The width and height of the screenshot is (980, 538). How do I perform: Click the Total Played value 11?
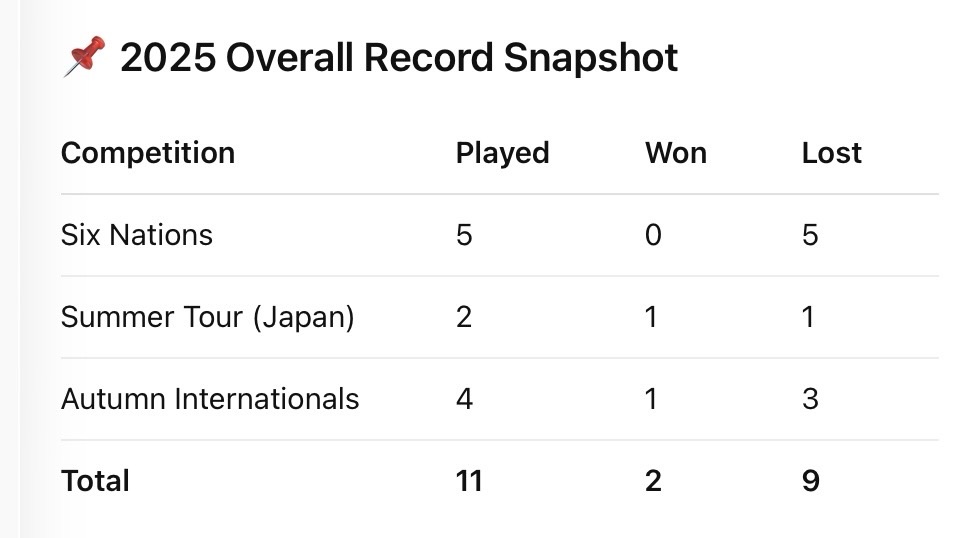point(469,481)
